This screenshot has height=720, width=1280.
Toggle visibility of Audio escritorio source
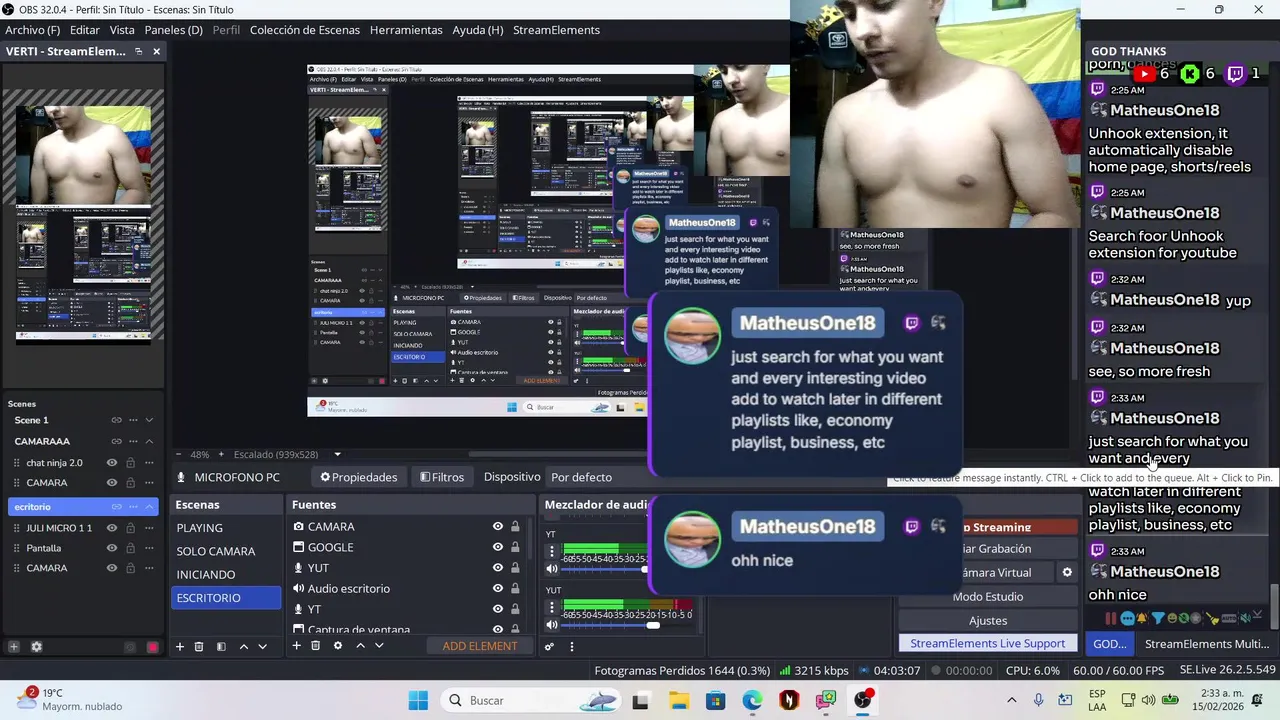pyautogui.click(x=497, y=589)
